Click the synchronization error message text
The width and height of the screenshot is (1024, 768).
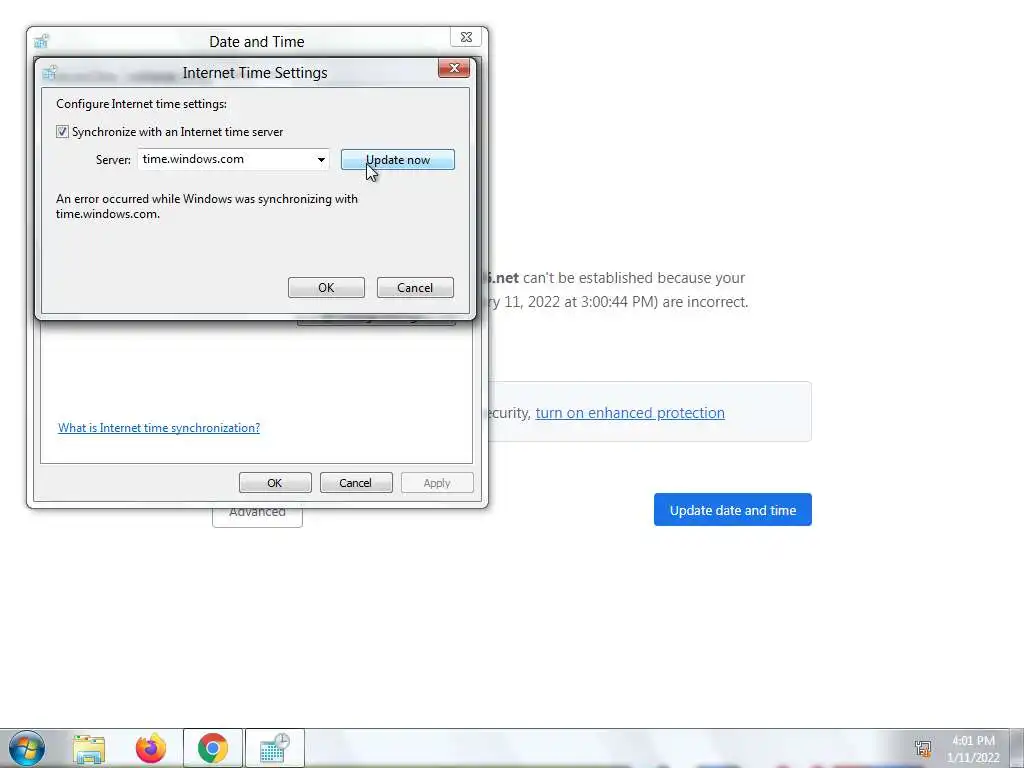coord(207,206)
